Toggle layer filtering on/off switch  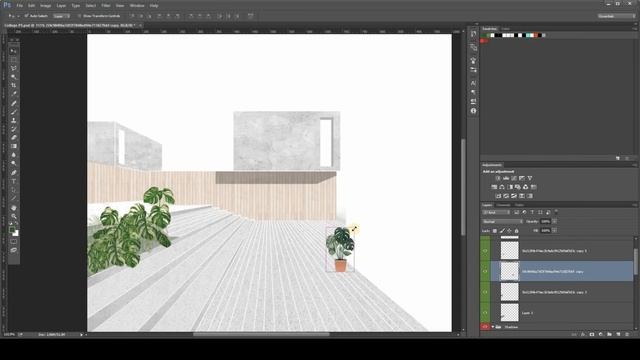coord(556,212)
